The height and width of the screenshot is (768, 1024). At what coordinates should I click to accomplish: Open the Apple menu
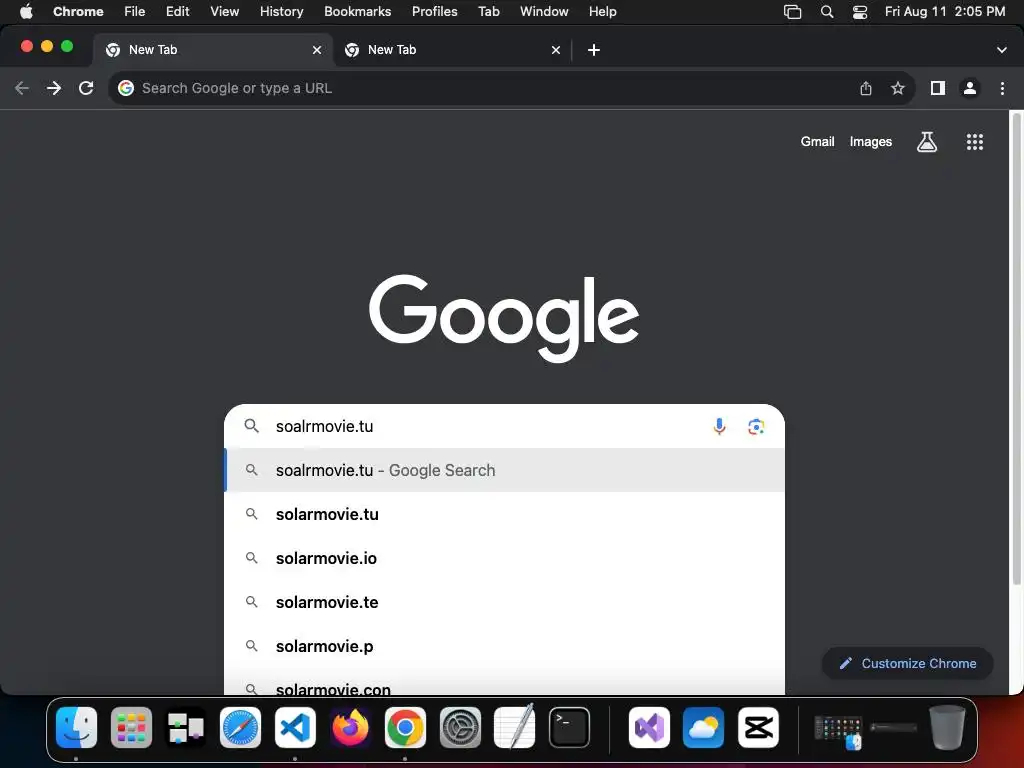point(26,12)
